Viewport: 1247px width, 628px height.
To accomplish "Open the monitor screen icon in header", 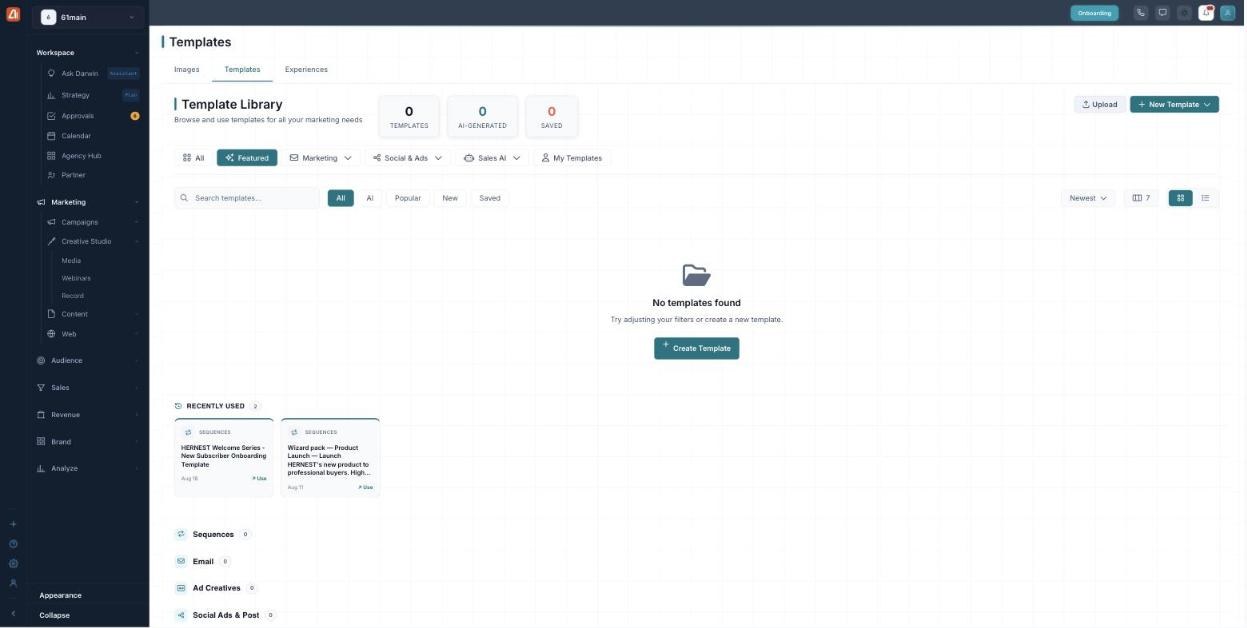I will tap(1163, 13).
